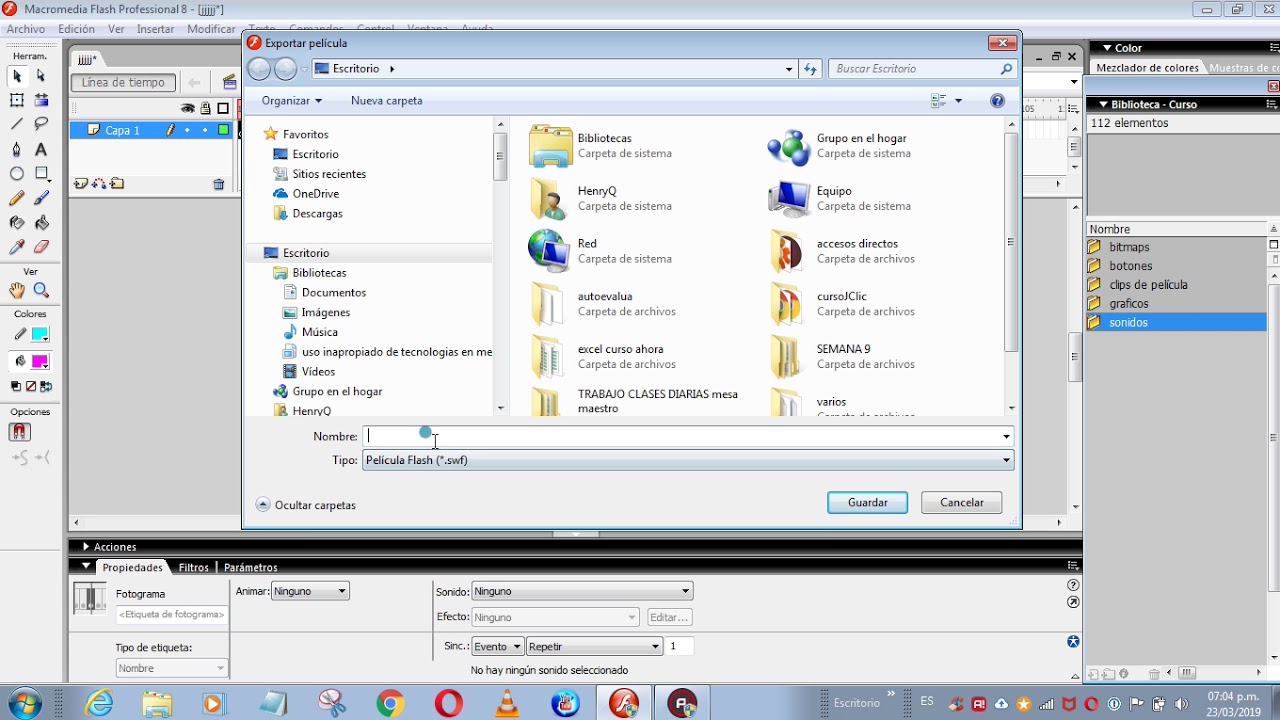
Task: Open the Archivo menu
Action: tap(25, 29)
